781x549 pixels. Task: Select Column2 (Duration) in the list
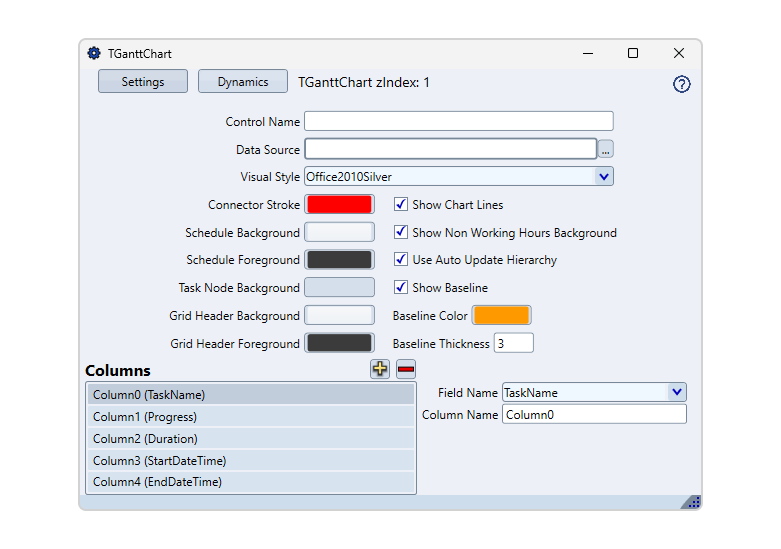coord(251,439)
